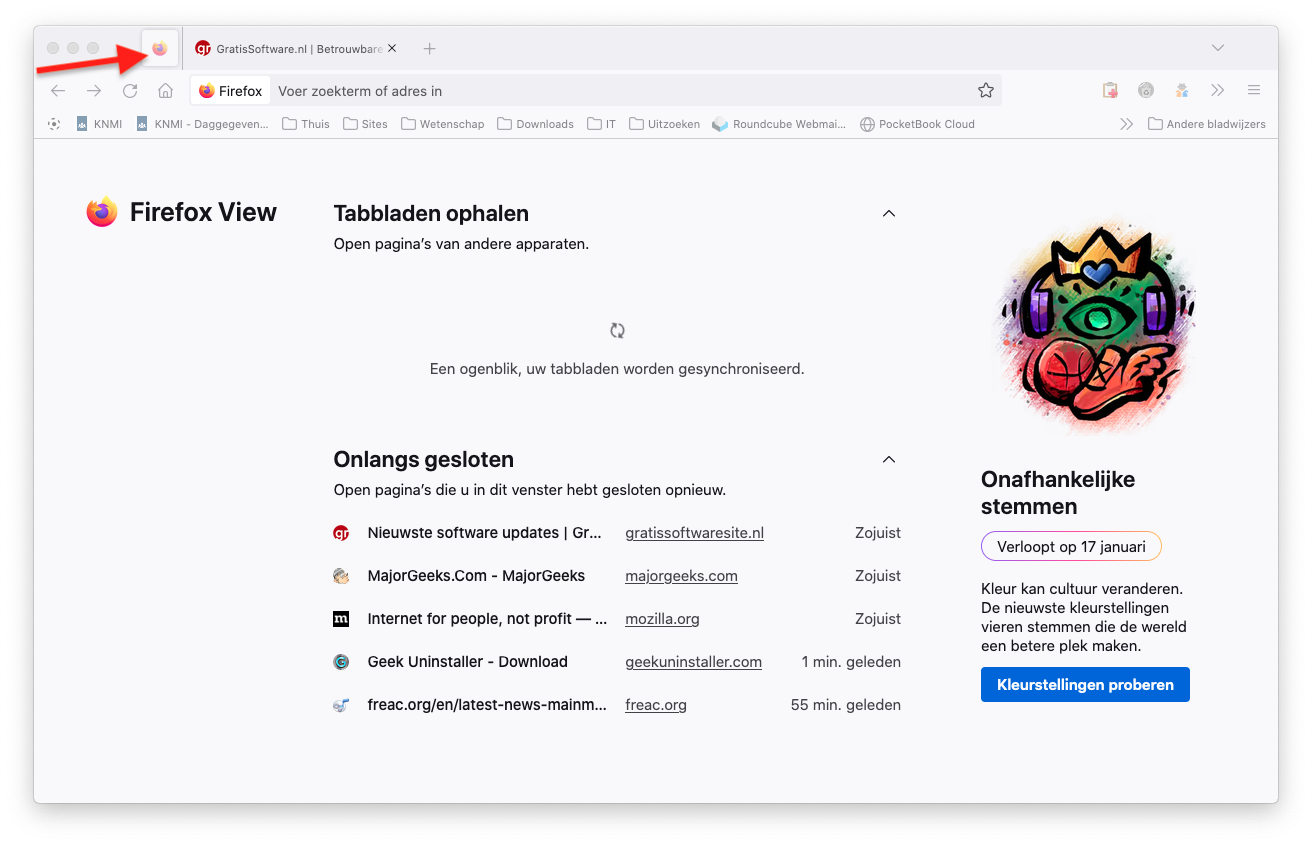
Task: Reopen the majorgeeks.com link
Action: (681, 576)
